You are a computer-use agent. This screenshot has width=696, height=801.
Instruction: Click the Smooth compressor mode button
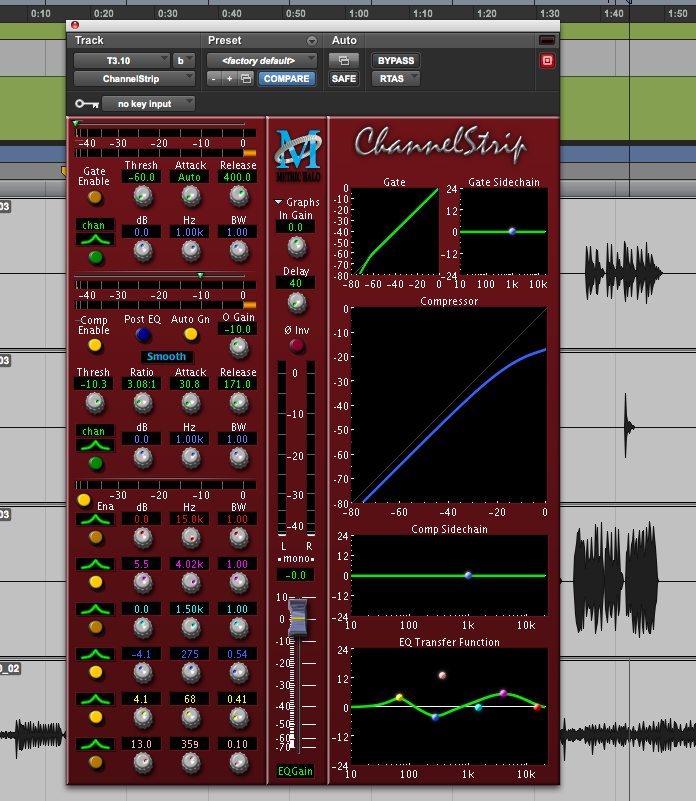(x=166, y=357)
